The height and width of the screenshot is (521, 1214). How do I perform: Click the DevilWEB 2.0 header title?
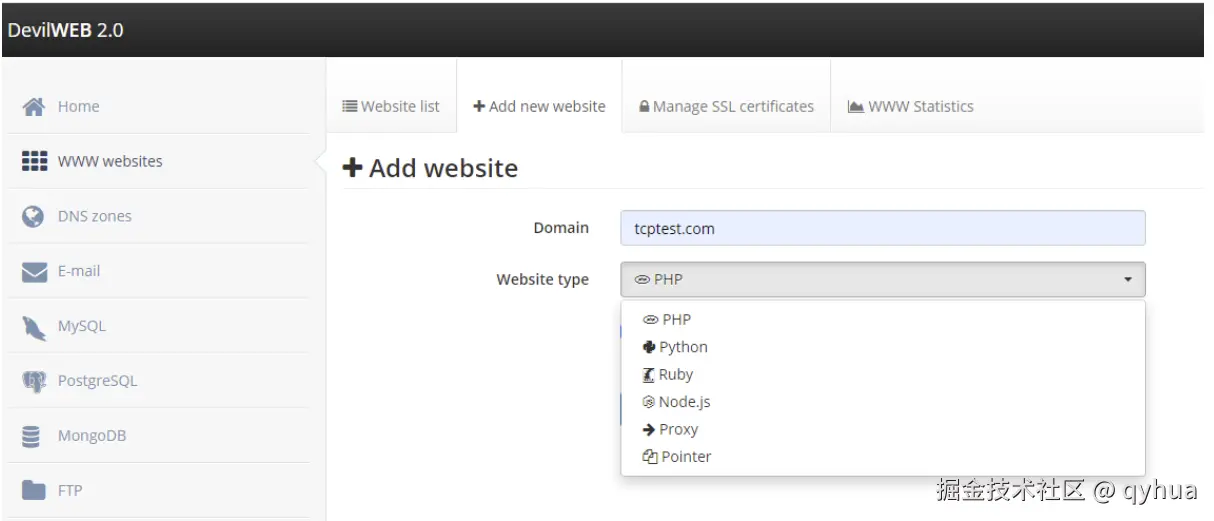tap(66, 30)
